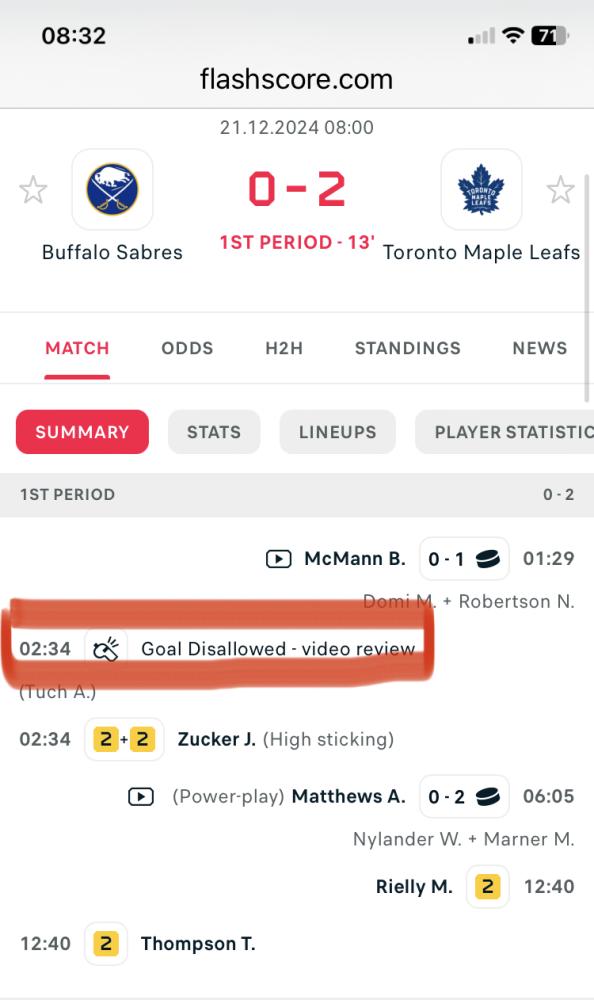Tap Thompson T. two-minute penalty icon

click(106, 943)
